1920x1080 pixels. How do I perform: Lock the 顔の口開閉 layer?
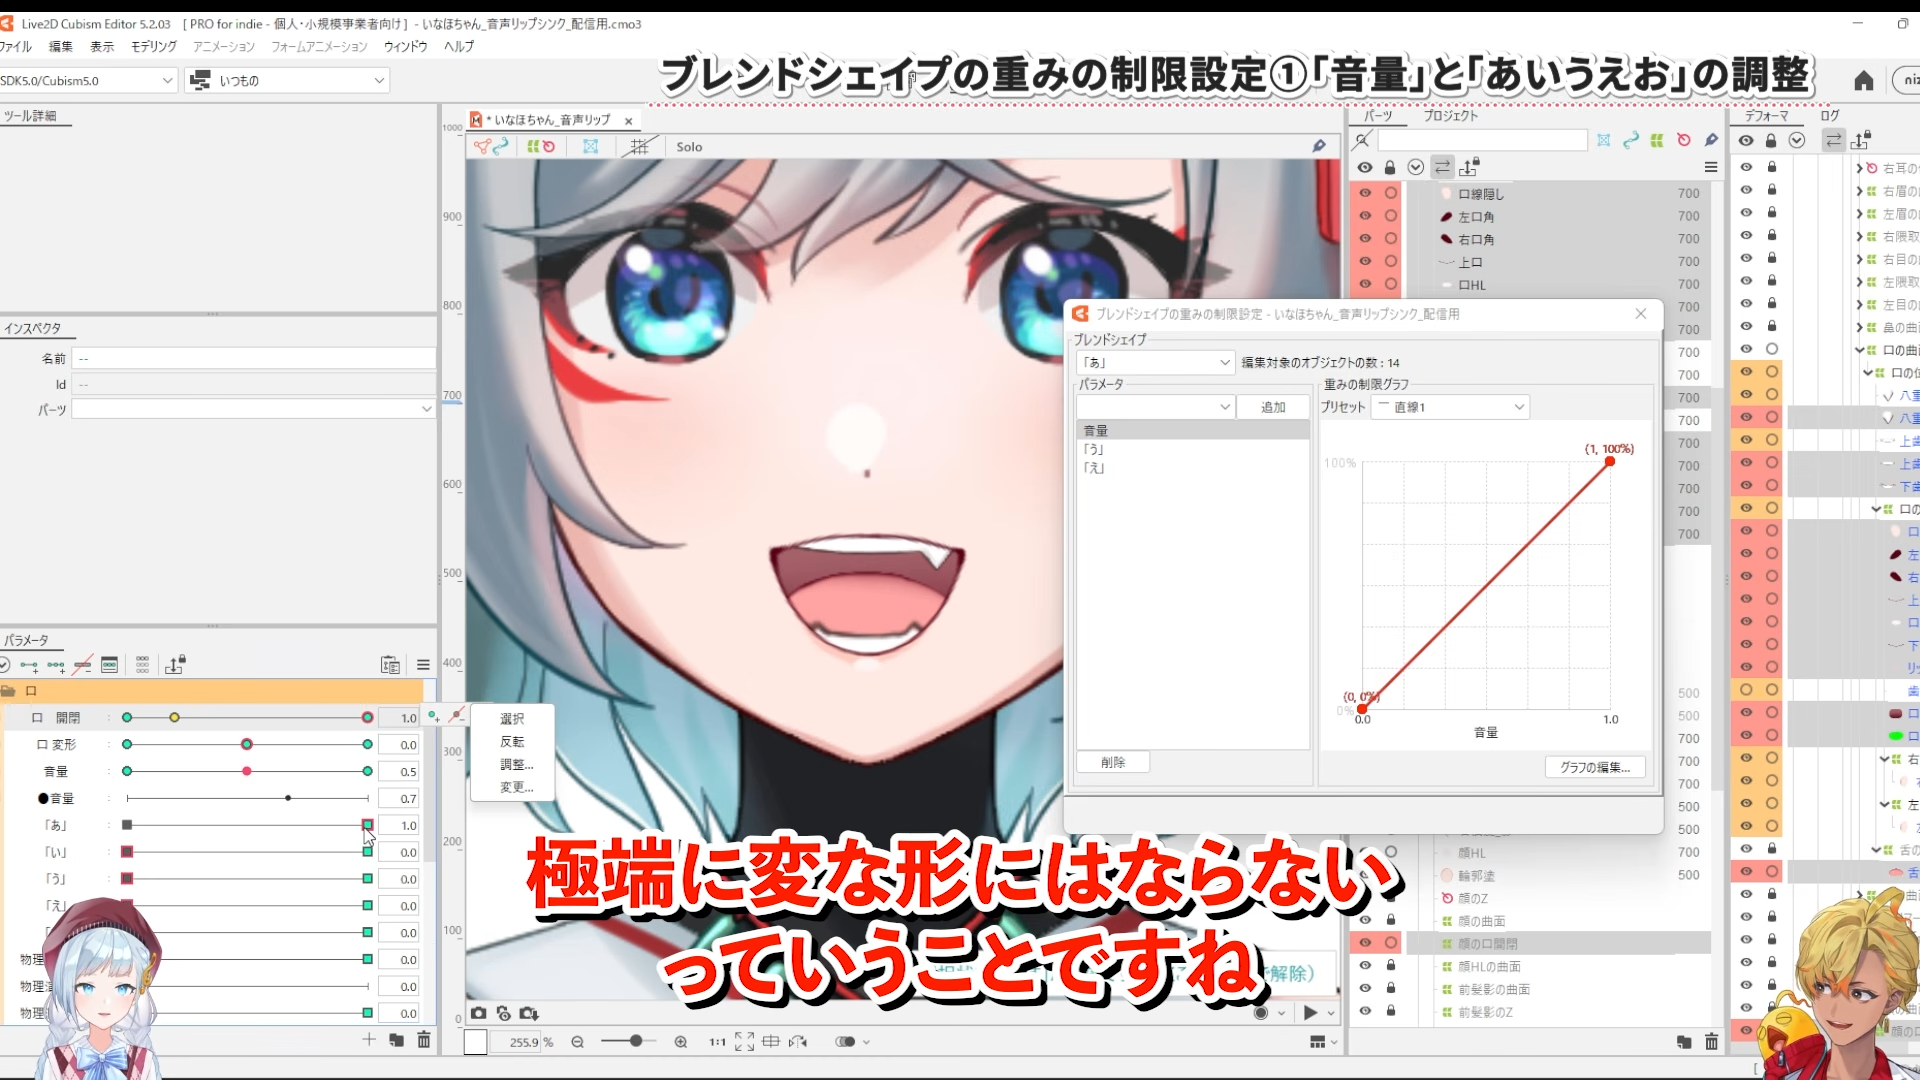tap(1391, 942)
